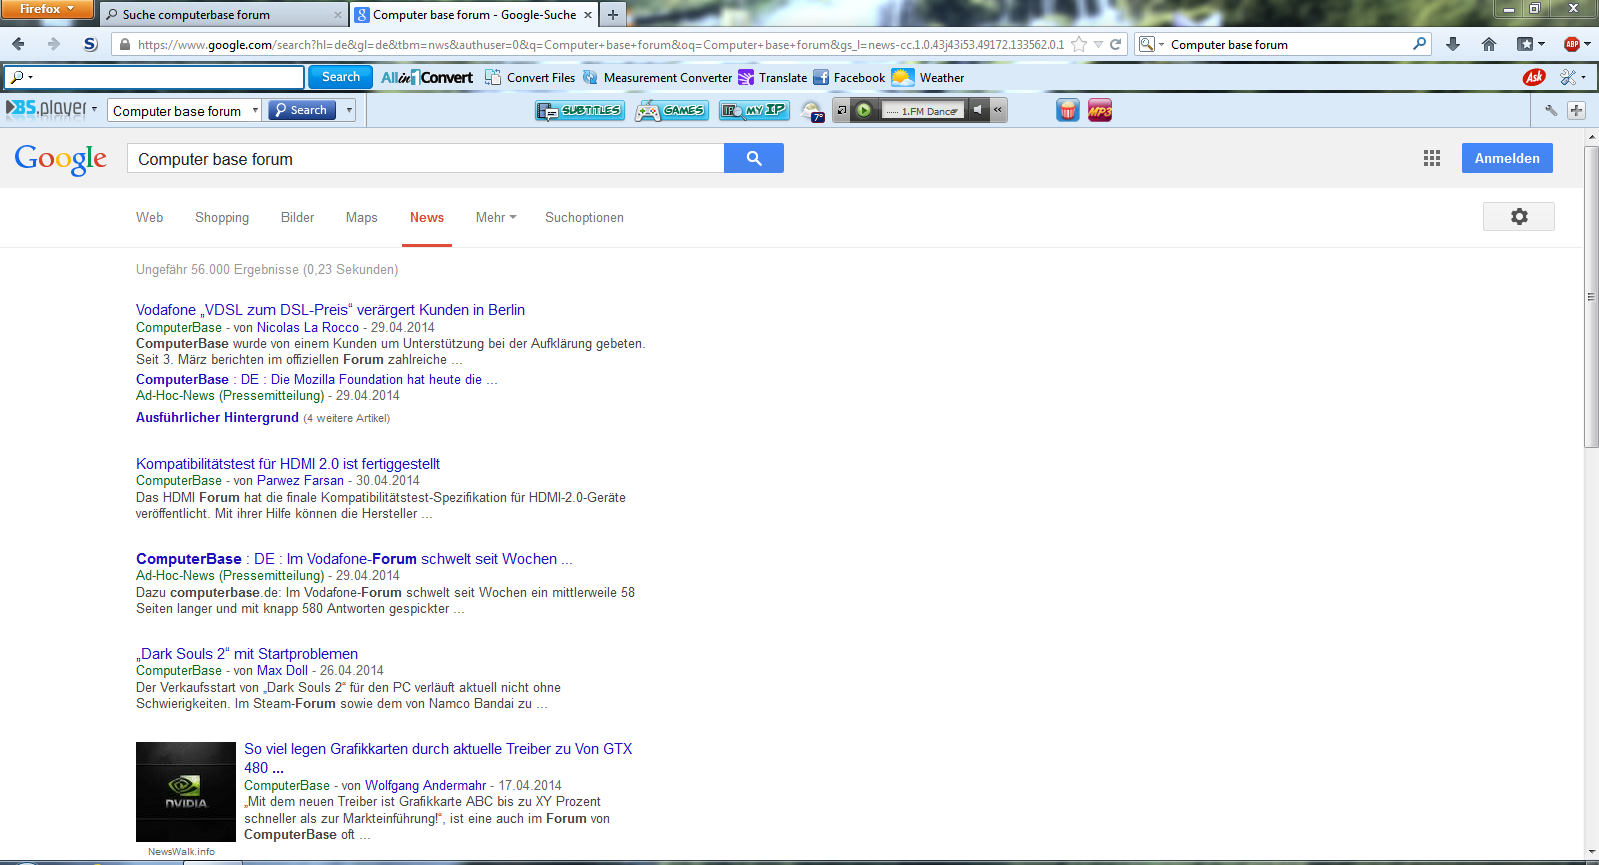Open the Downloads arrow icon

[1453, 44]
